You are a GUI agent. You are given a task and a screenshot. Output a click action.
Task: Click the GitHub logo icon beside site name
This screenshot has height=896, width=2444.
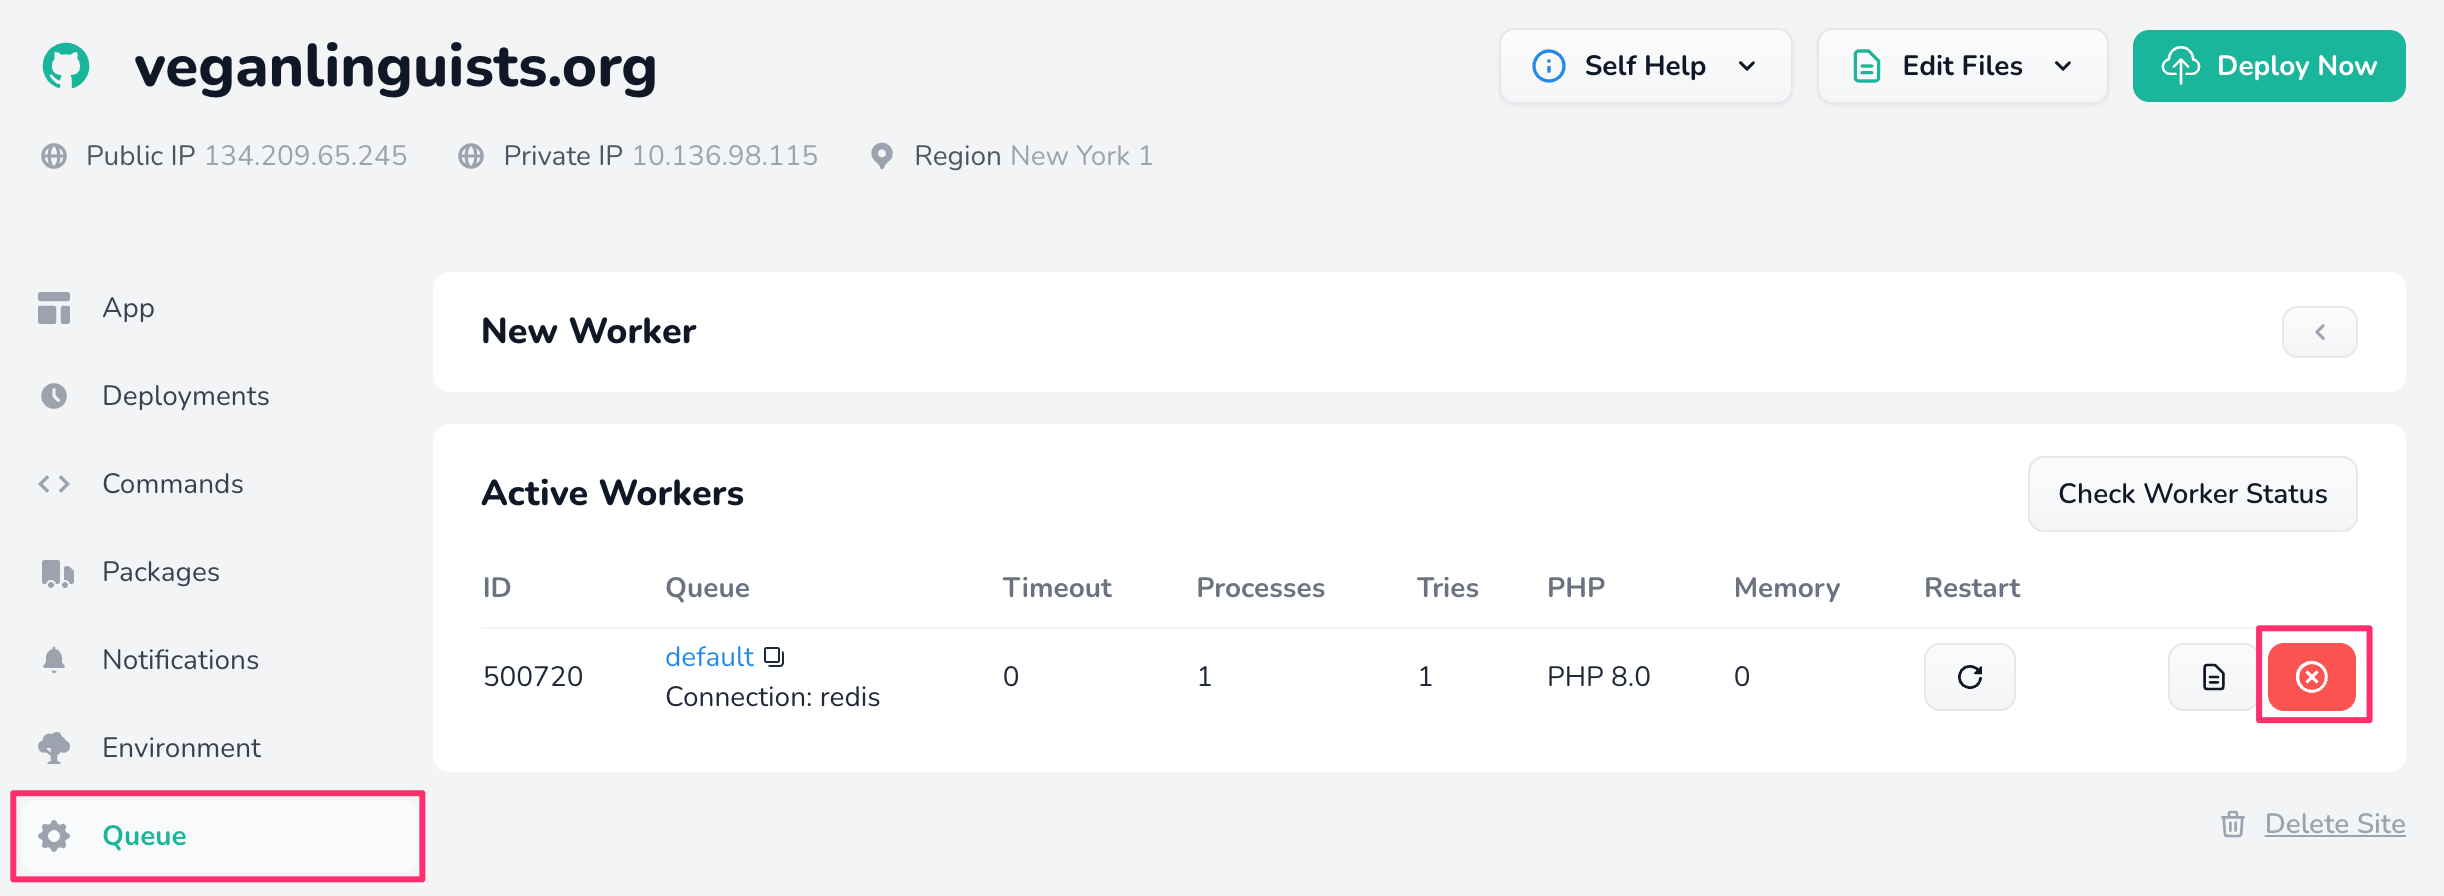click(66, 66)
